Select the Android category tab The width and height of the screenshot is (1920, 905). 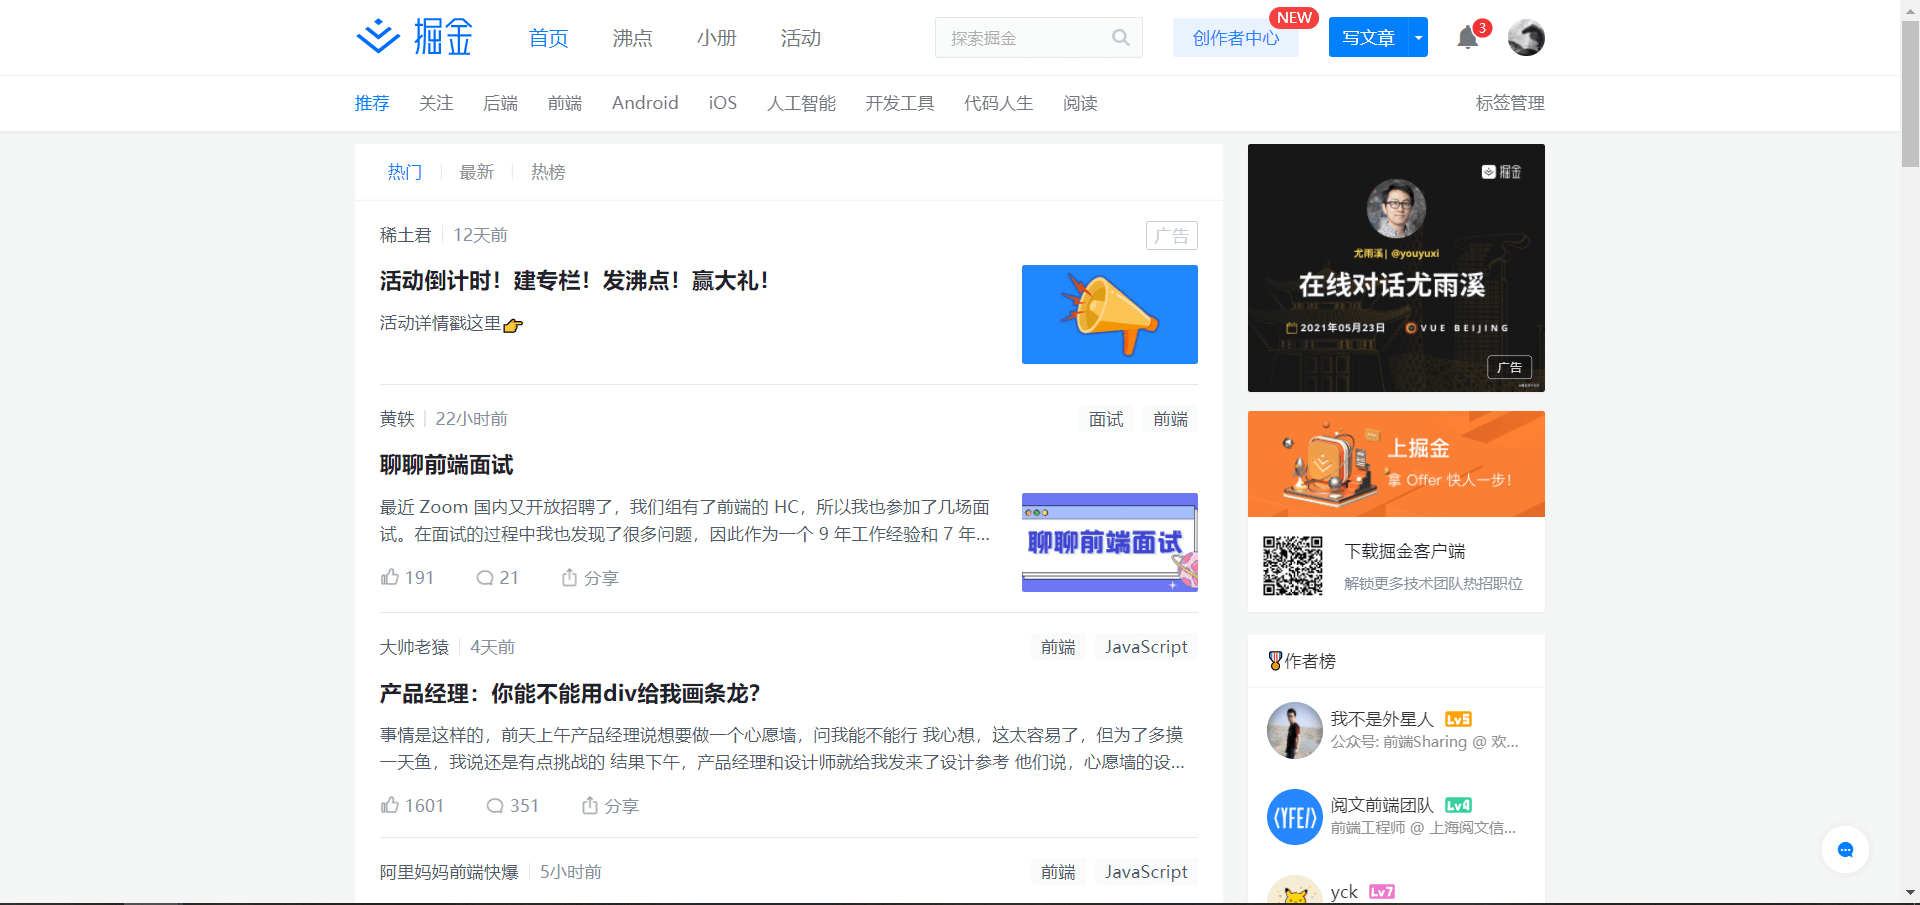[645, 103]
